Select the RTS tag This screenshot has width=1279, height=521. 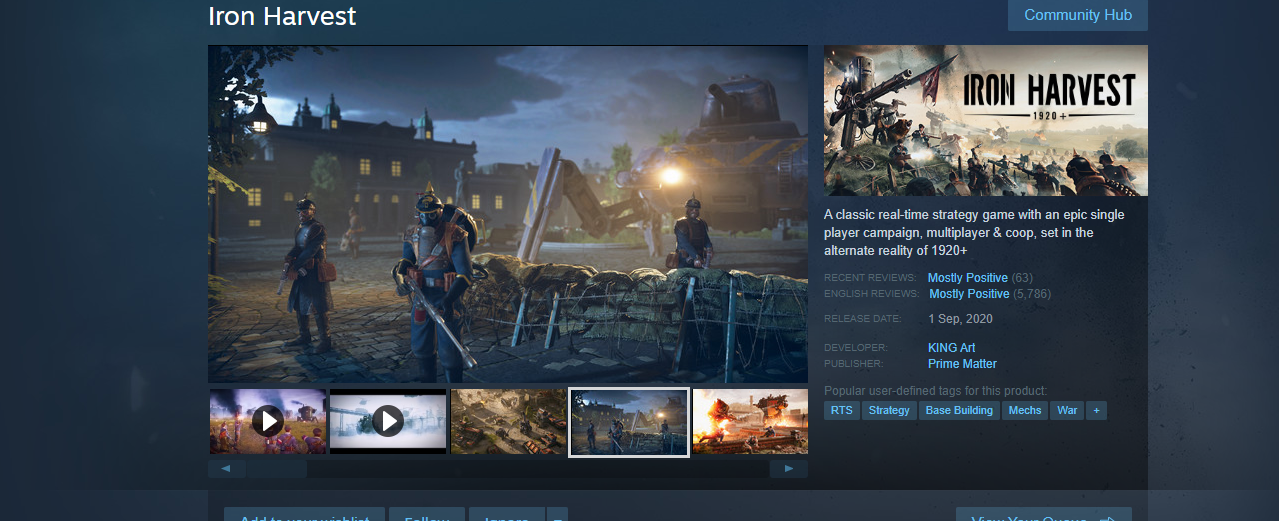pos(842,410)
